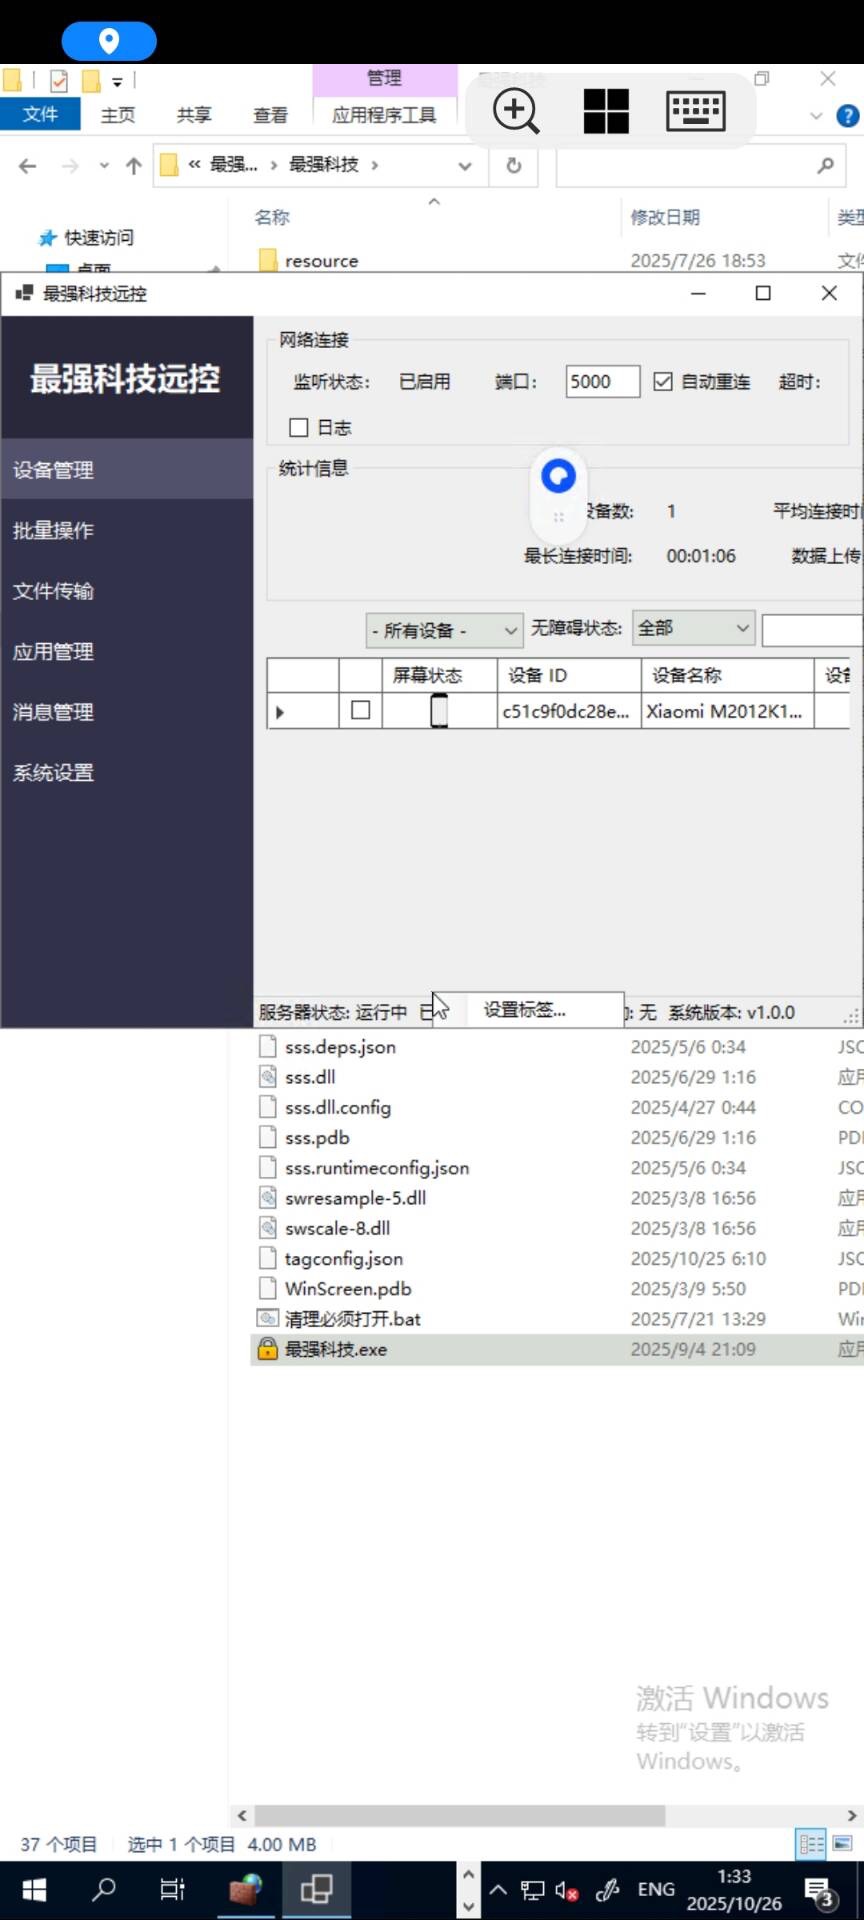
Task: Click the search magnifier in Explorer
Action: tap(825, 165)
